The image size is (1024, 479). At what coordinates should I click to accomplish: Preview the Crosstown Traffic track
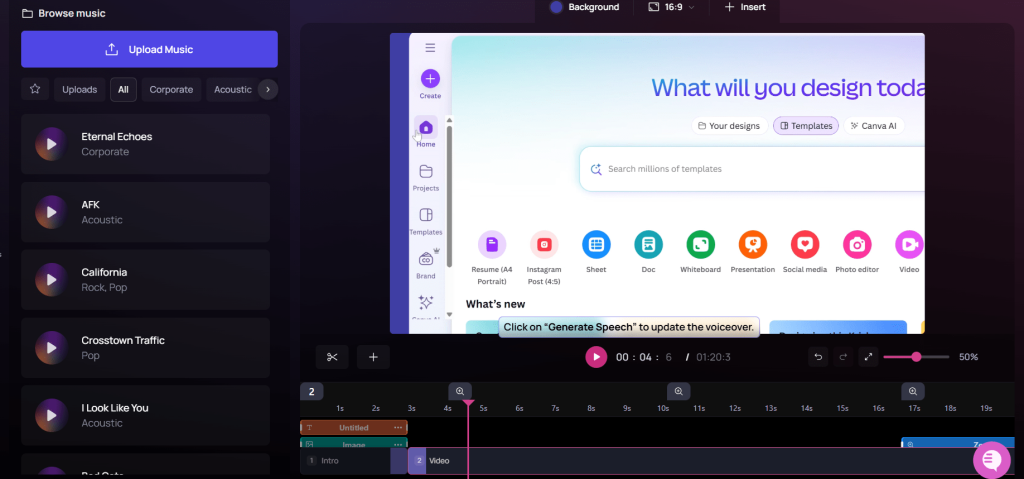[x=51, y=348]
